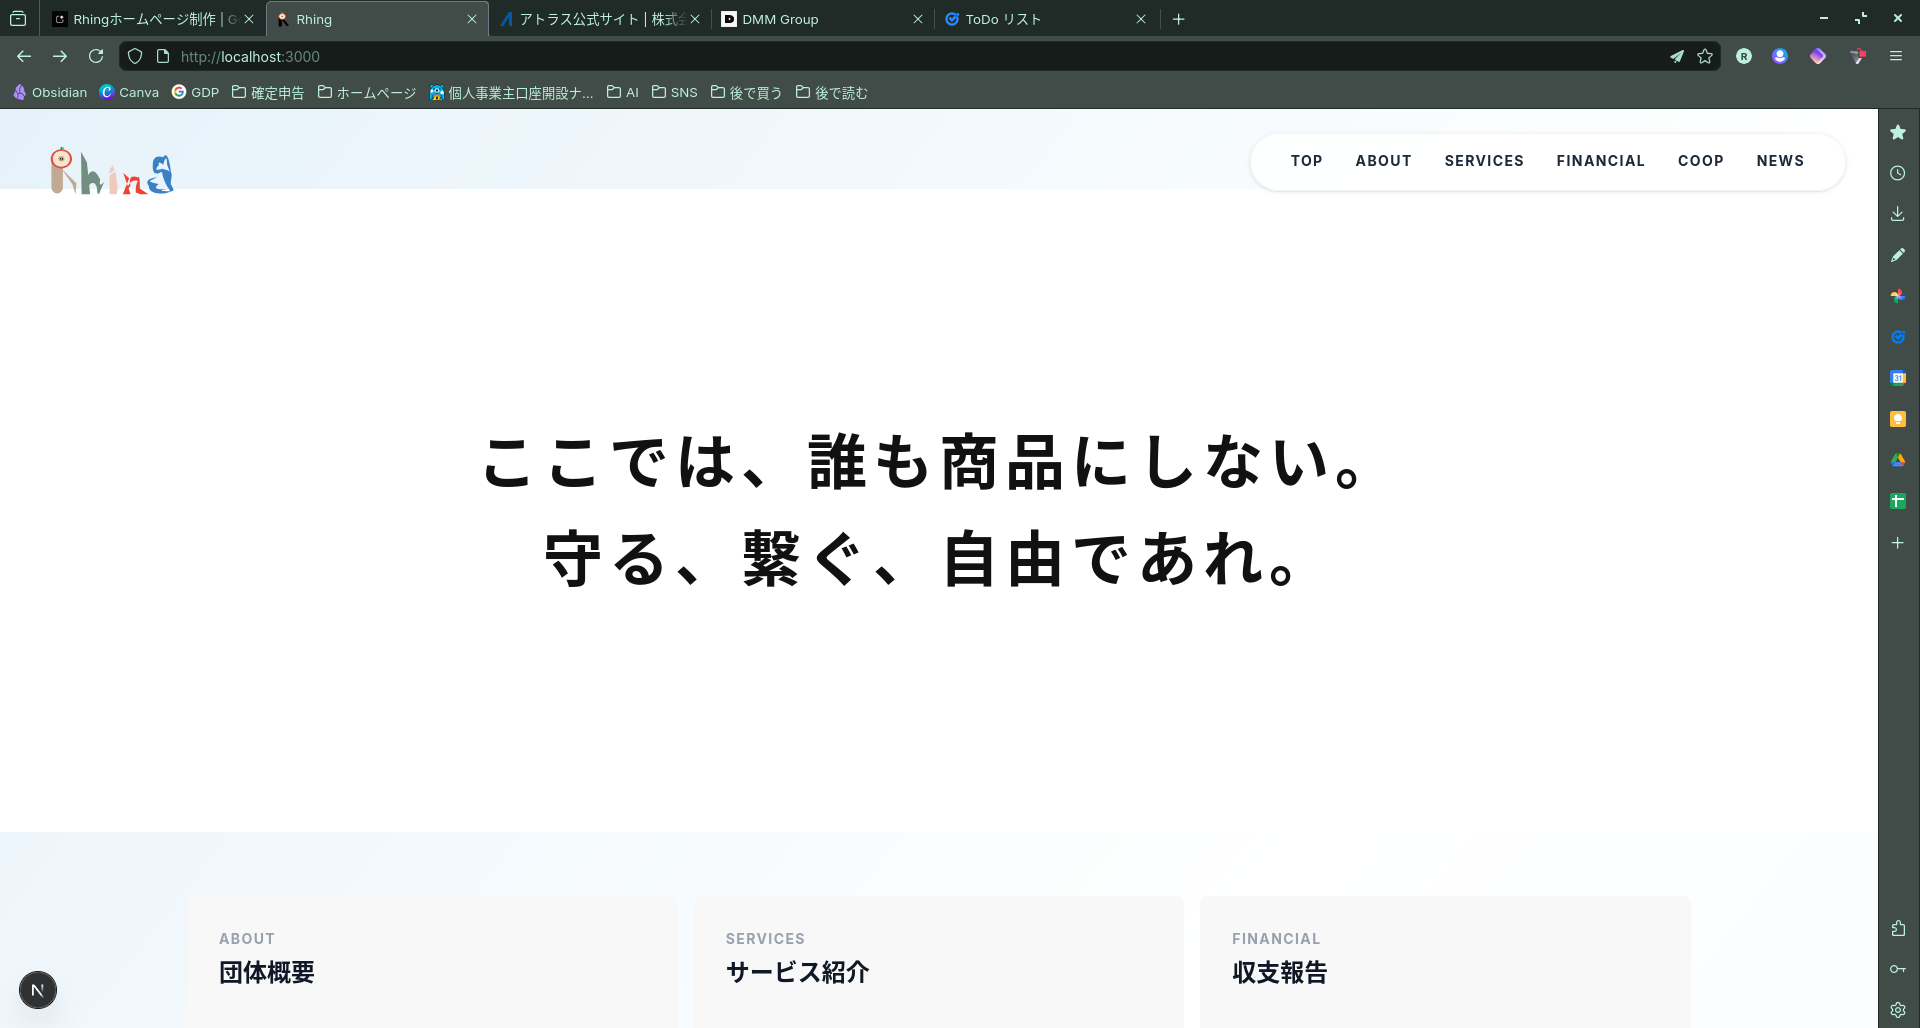Click the sidebar settings gear icon
1920x1028 pixels.
[x=1897, y=1010]
